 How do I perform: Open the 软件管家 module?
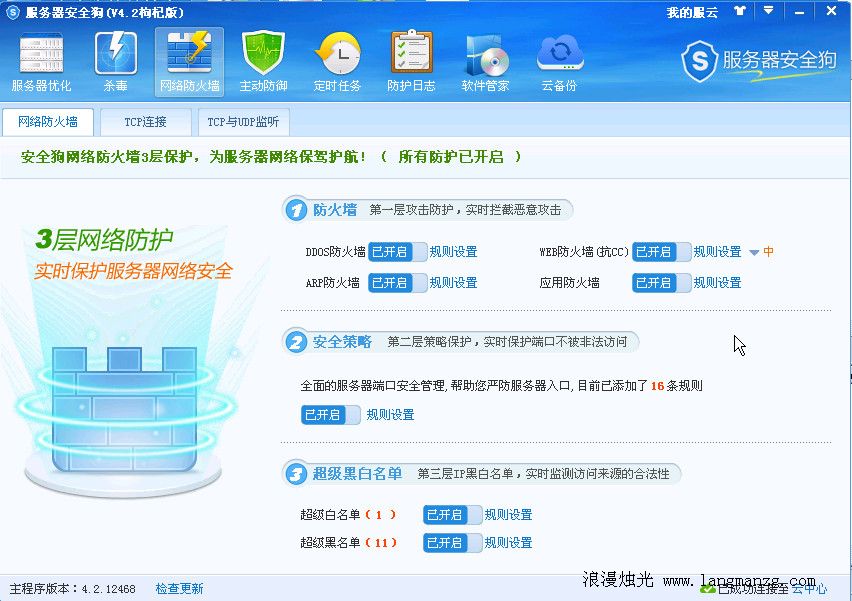tap(485, 62)
